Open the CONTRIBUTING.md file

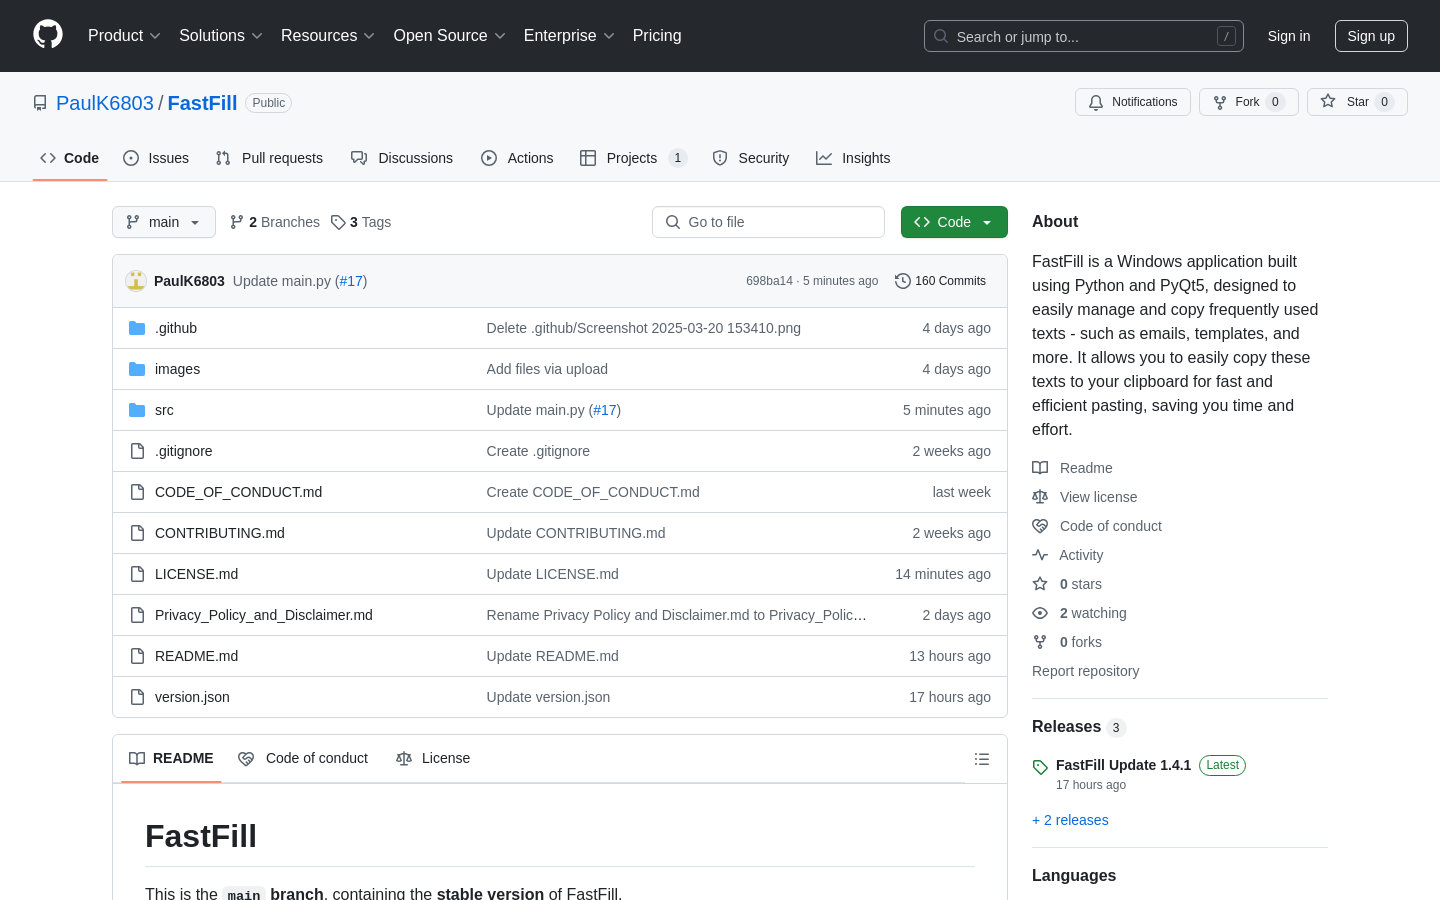click(x=220, y=533)
